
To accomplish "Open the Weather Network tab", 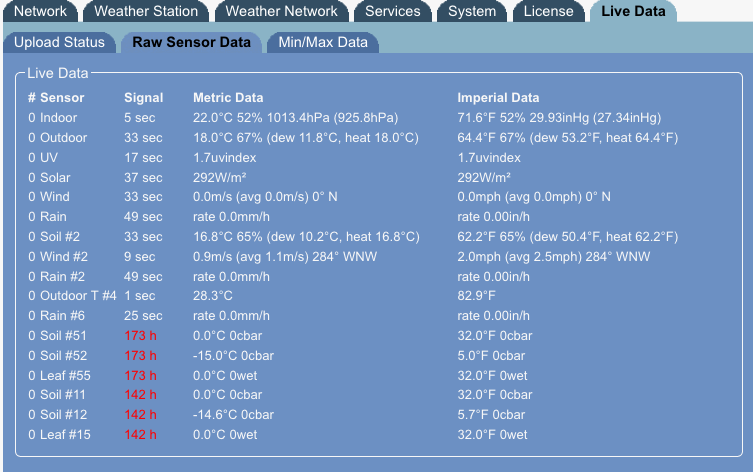I will [x=282, y=12].
